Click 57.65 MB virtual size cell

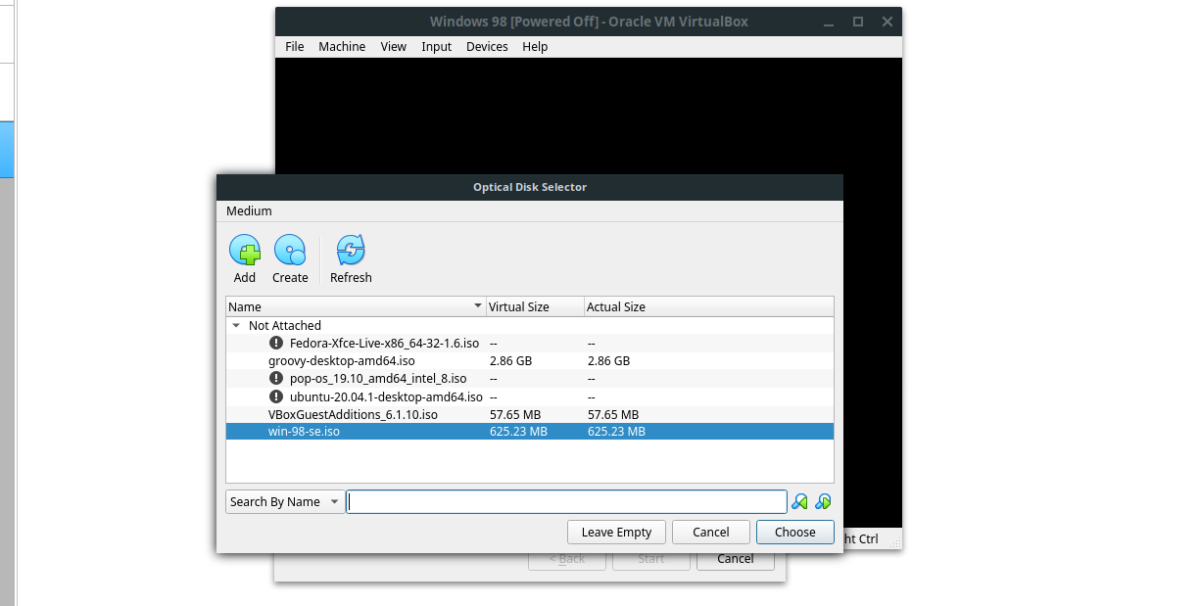[x=515, y=415]
